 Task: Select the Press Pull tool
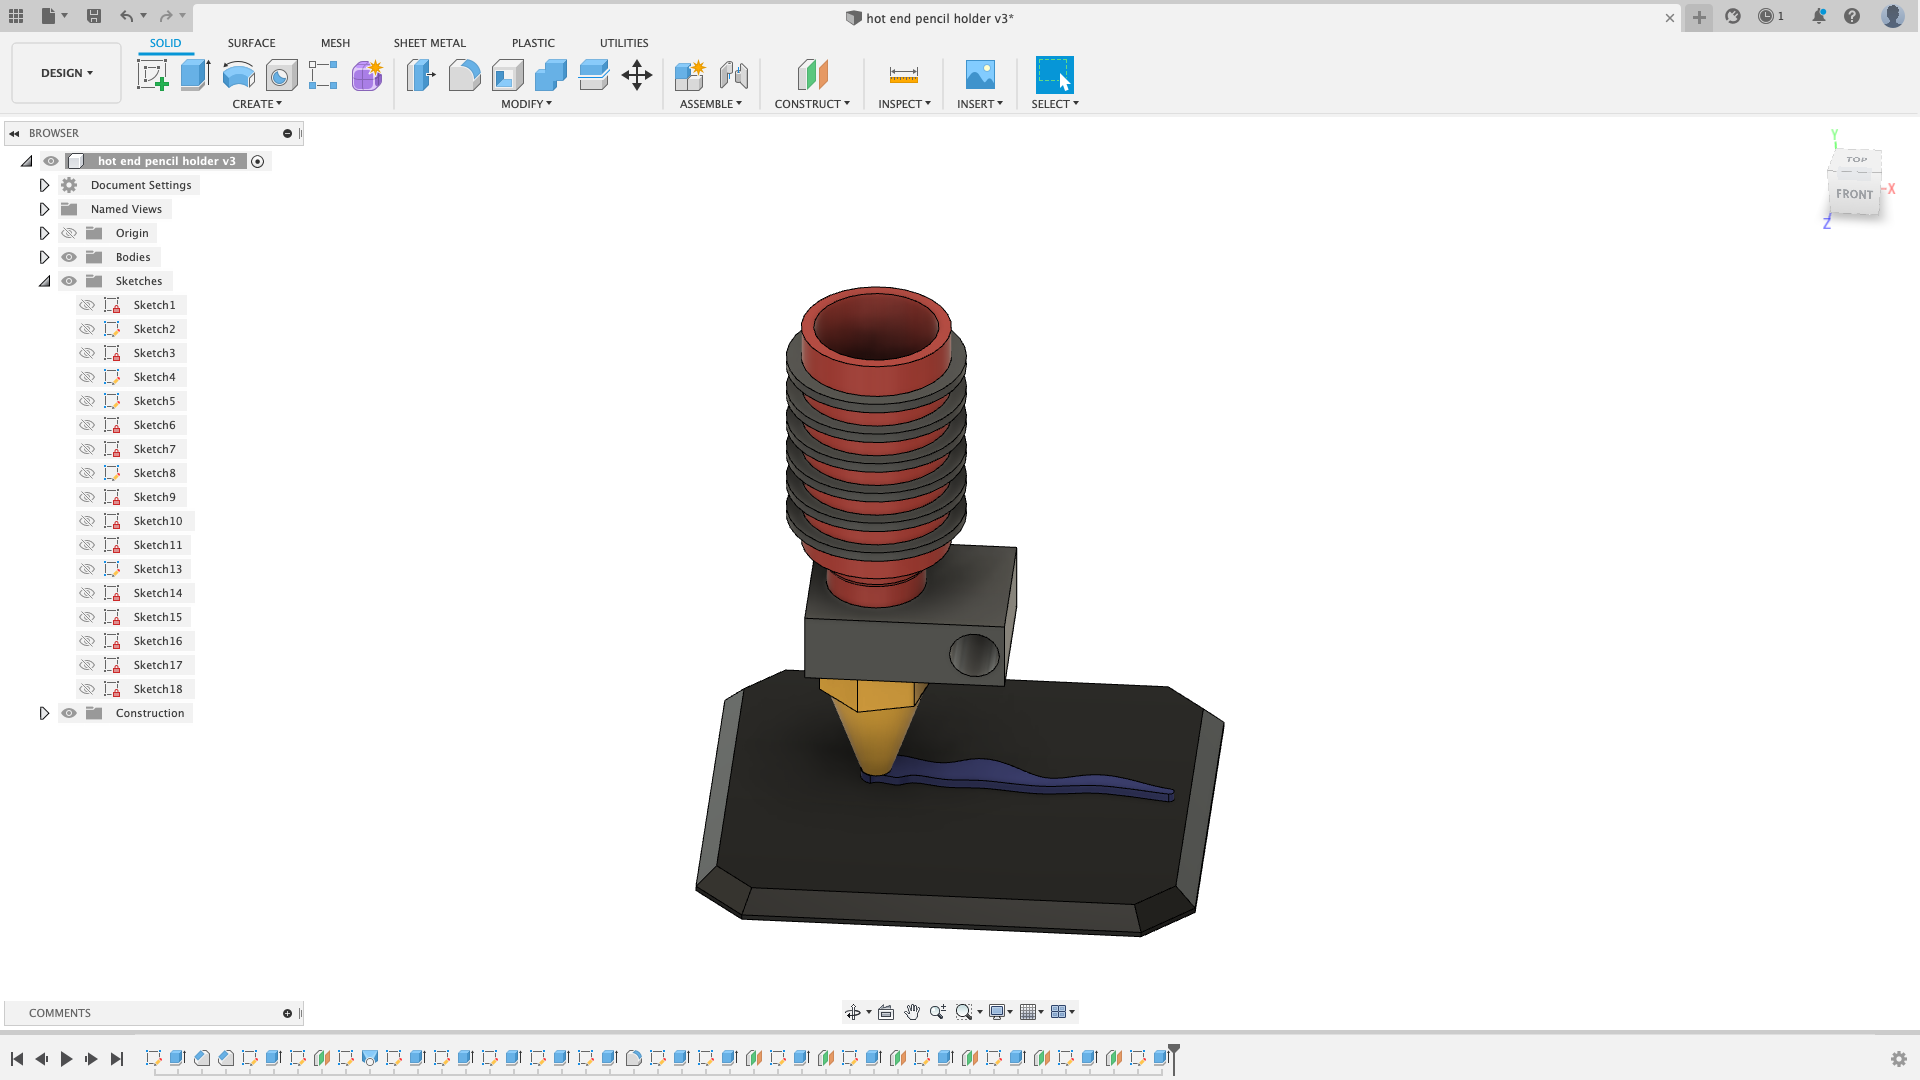421,75
